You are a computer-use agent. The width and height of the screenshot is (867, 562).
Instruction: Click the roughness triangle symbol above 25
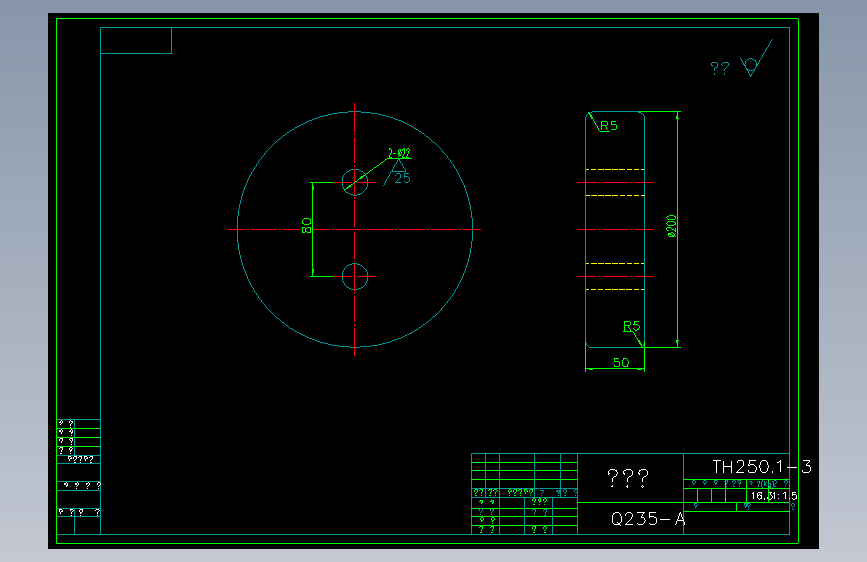[399, 166]
